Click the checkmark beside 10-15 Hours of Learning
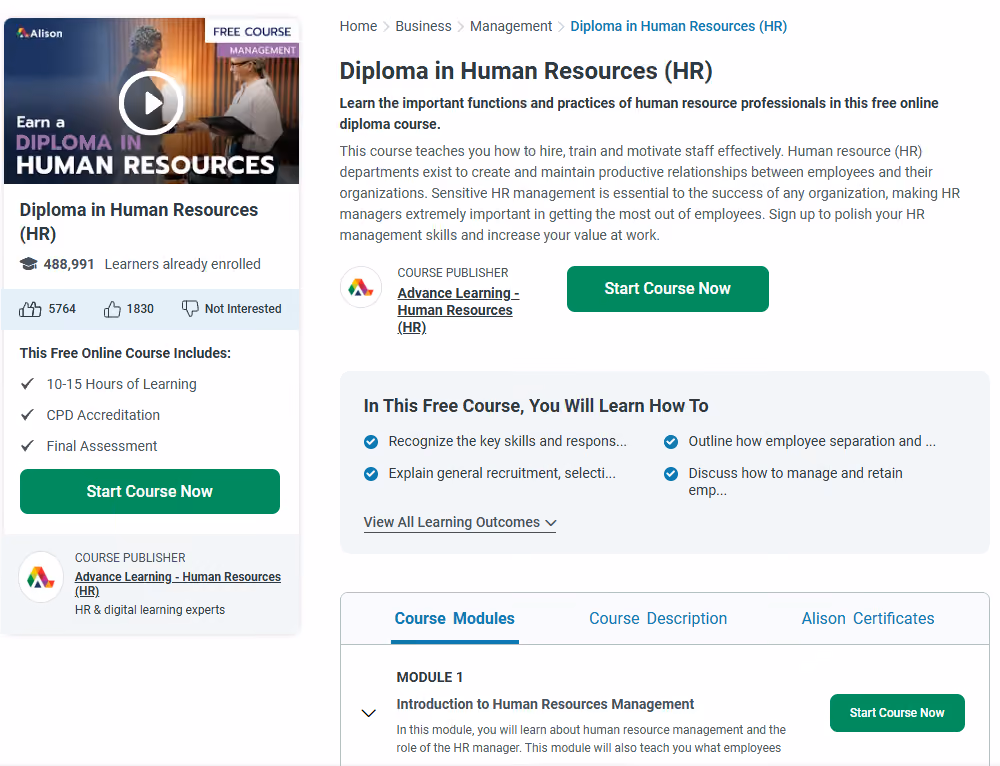This screenshot has width=1000, height=766. (27, 384)
